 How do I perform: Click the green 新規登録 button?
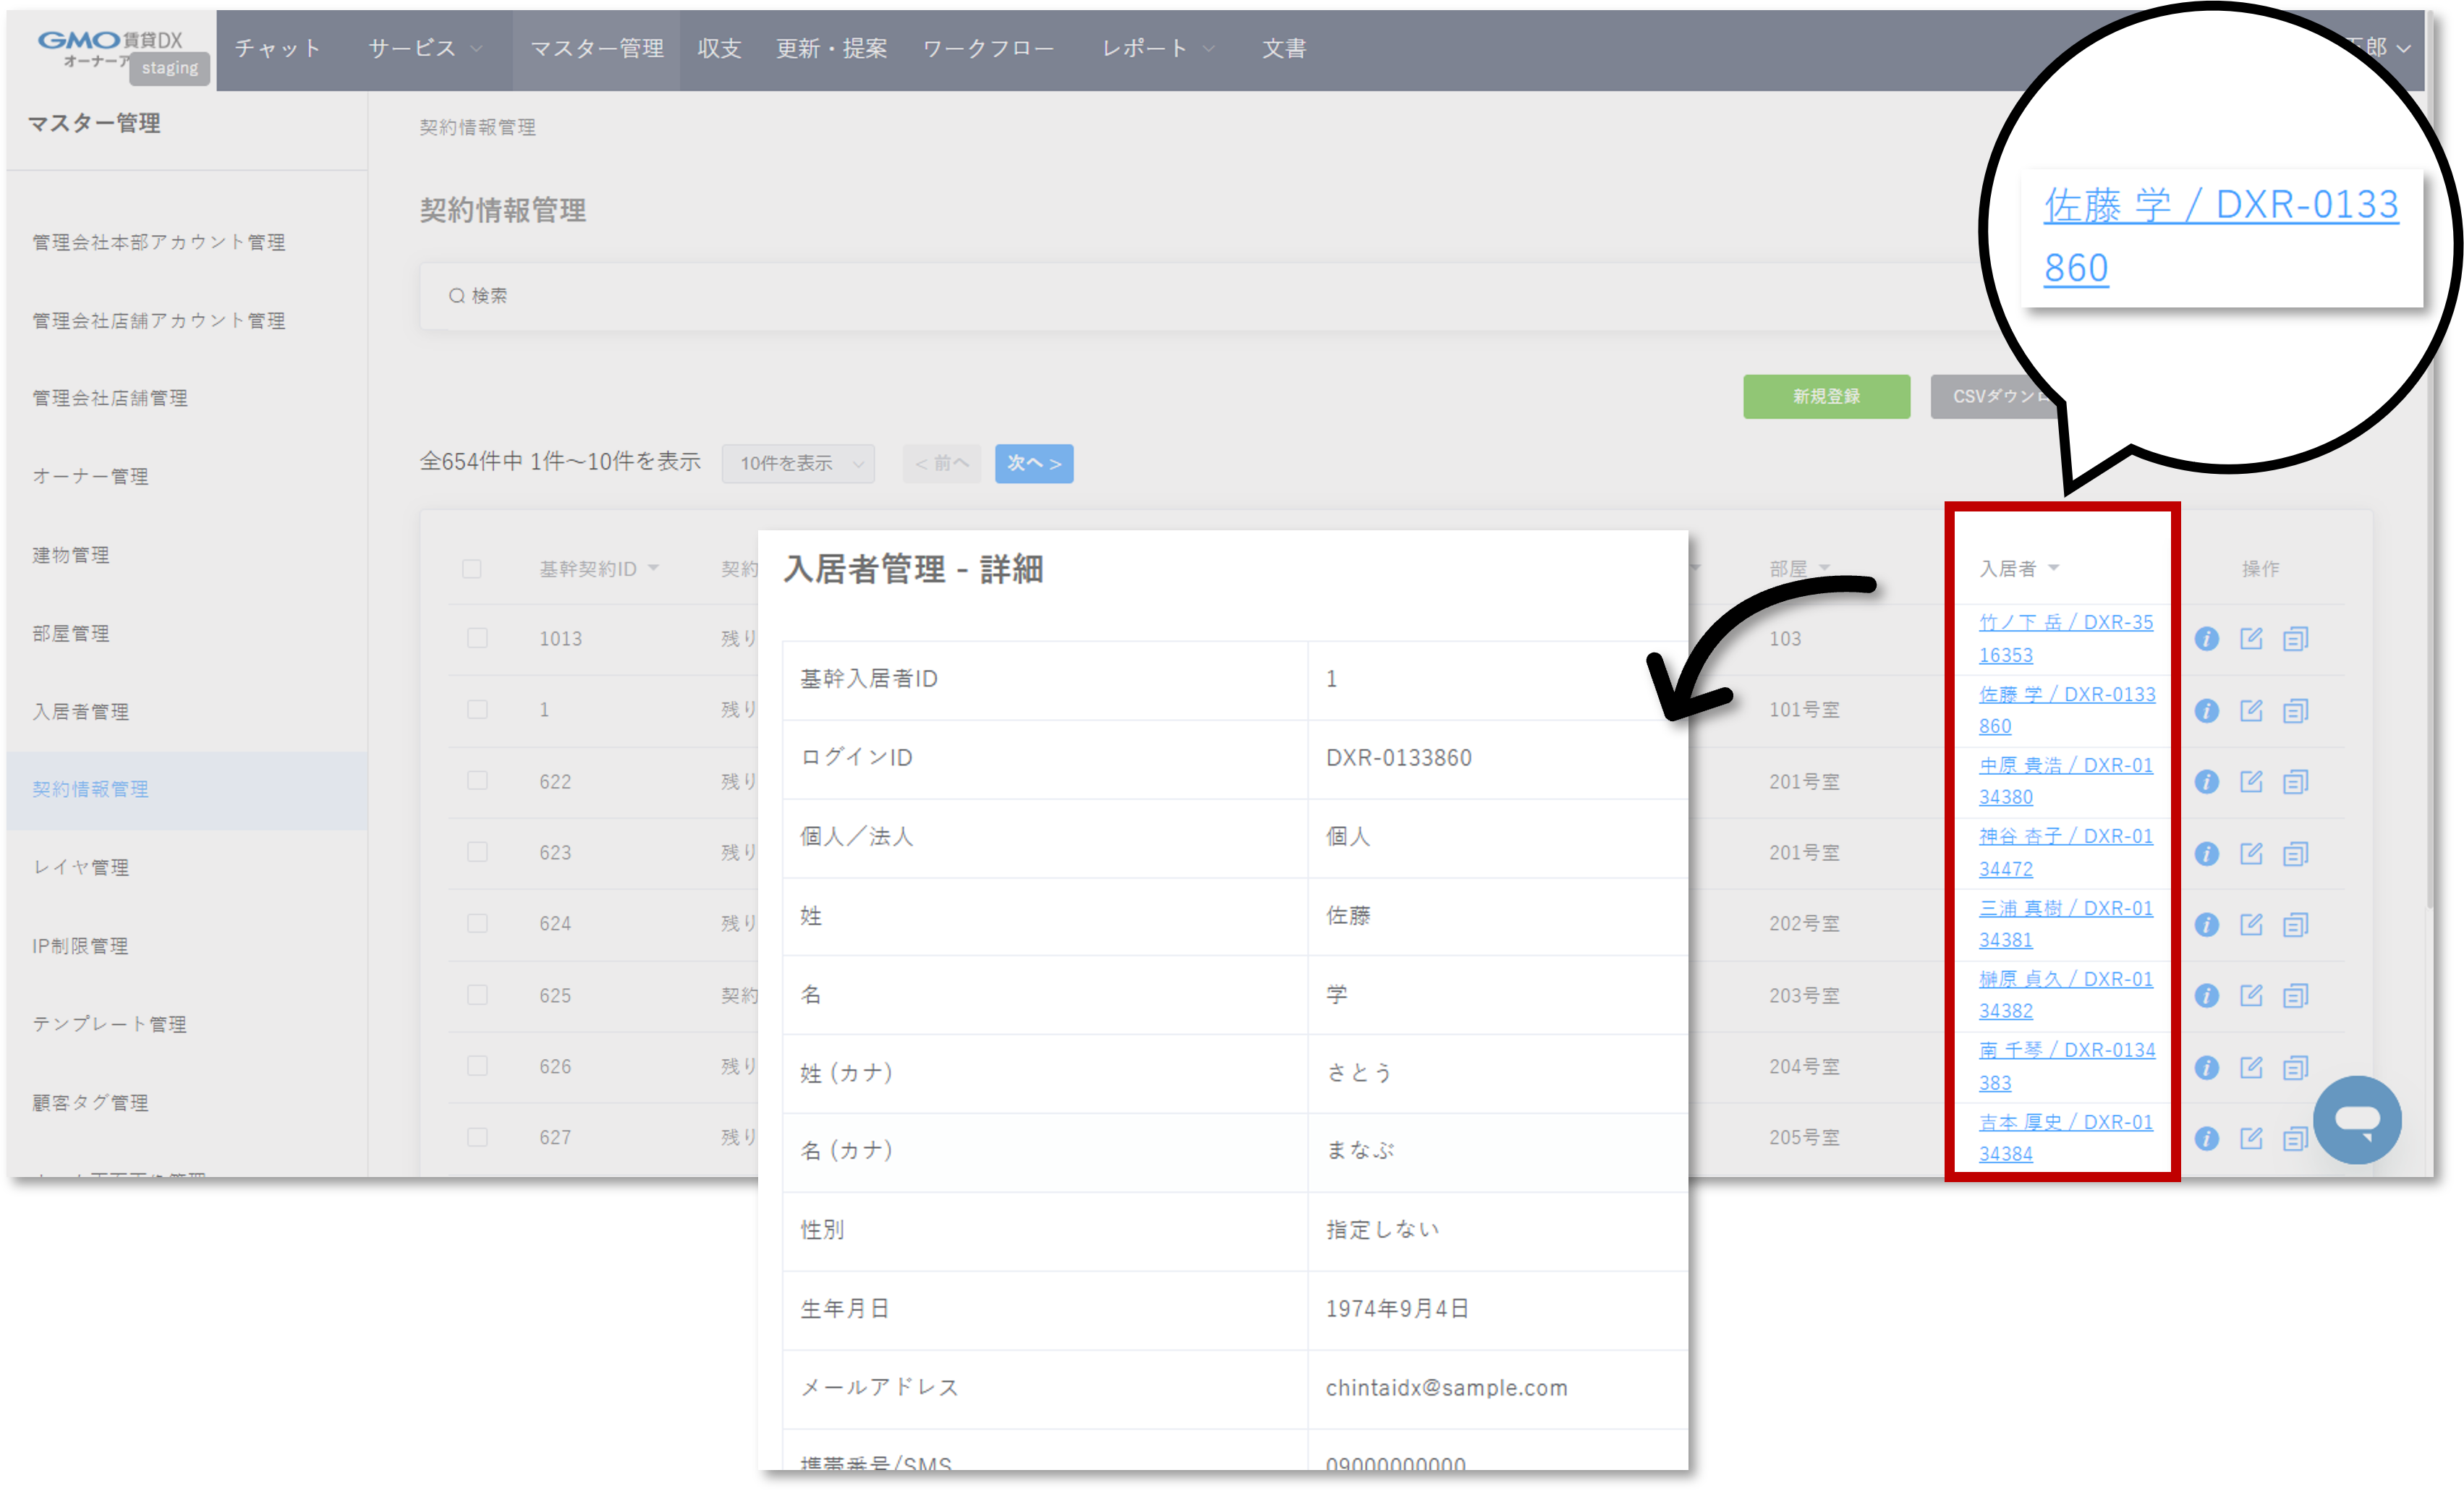point(1826,396)
